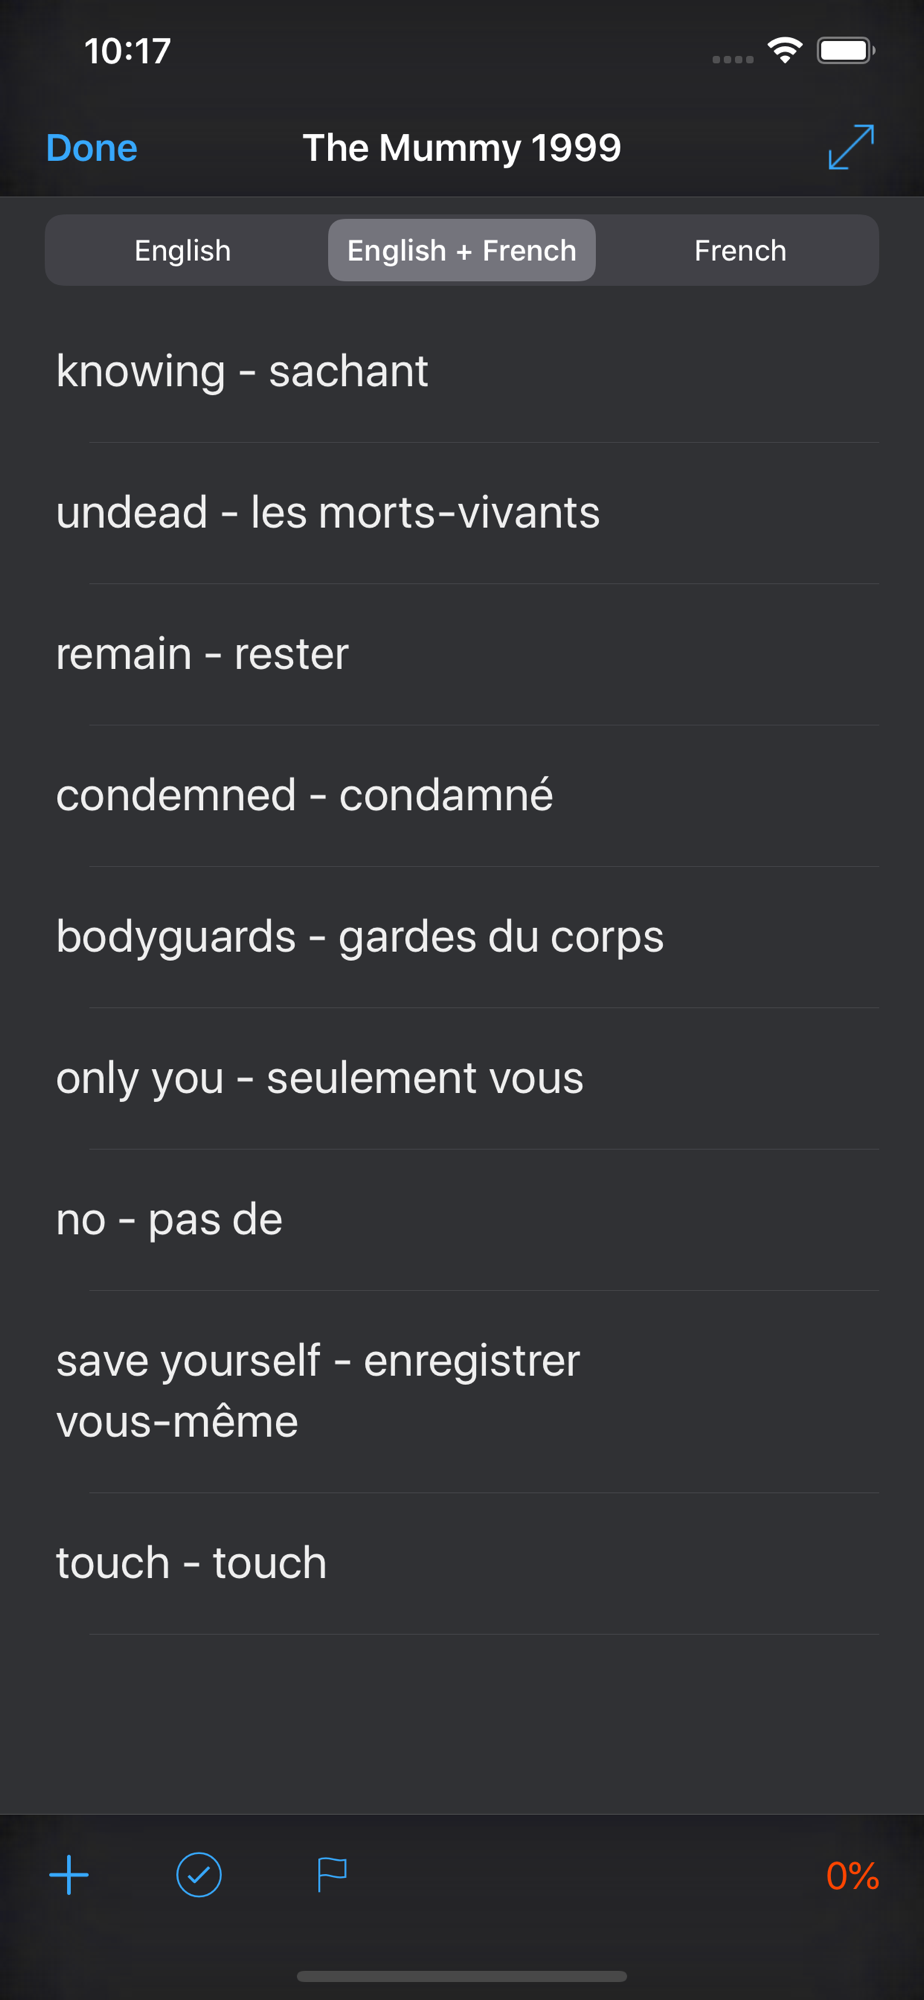Tap the flag icon in bottom toolbar
This screenshot has height=2000, width=924.
tap(331, 1875)
